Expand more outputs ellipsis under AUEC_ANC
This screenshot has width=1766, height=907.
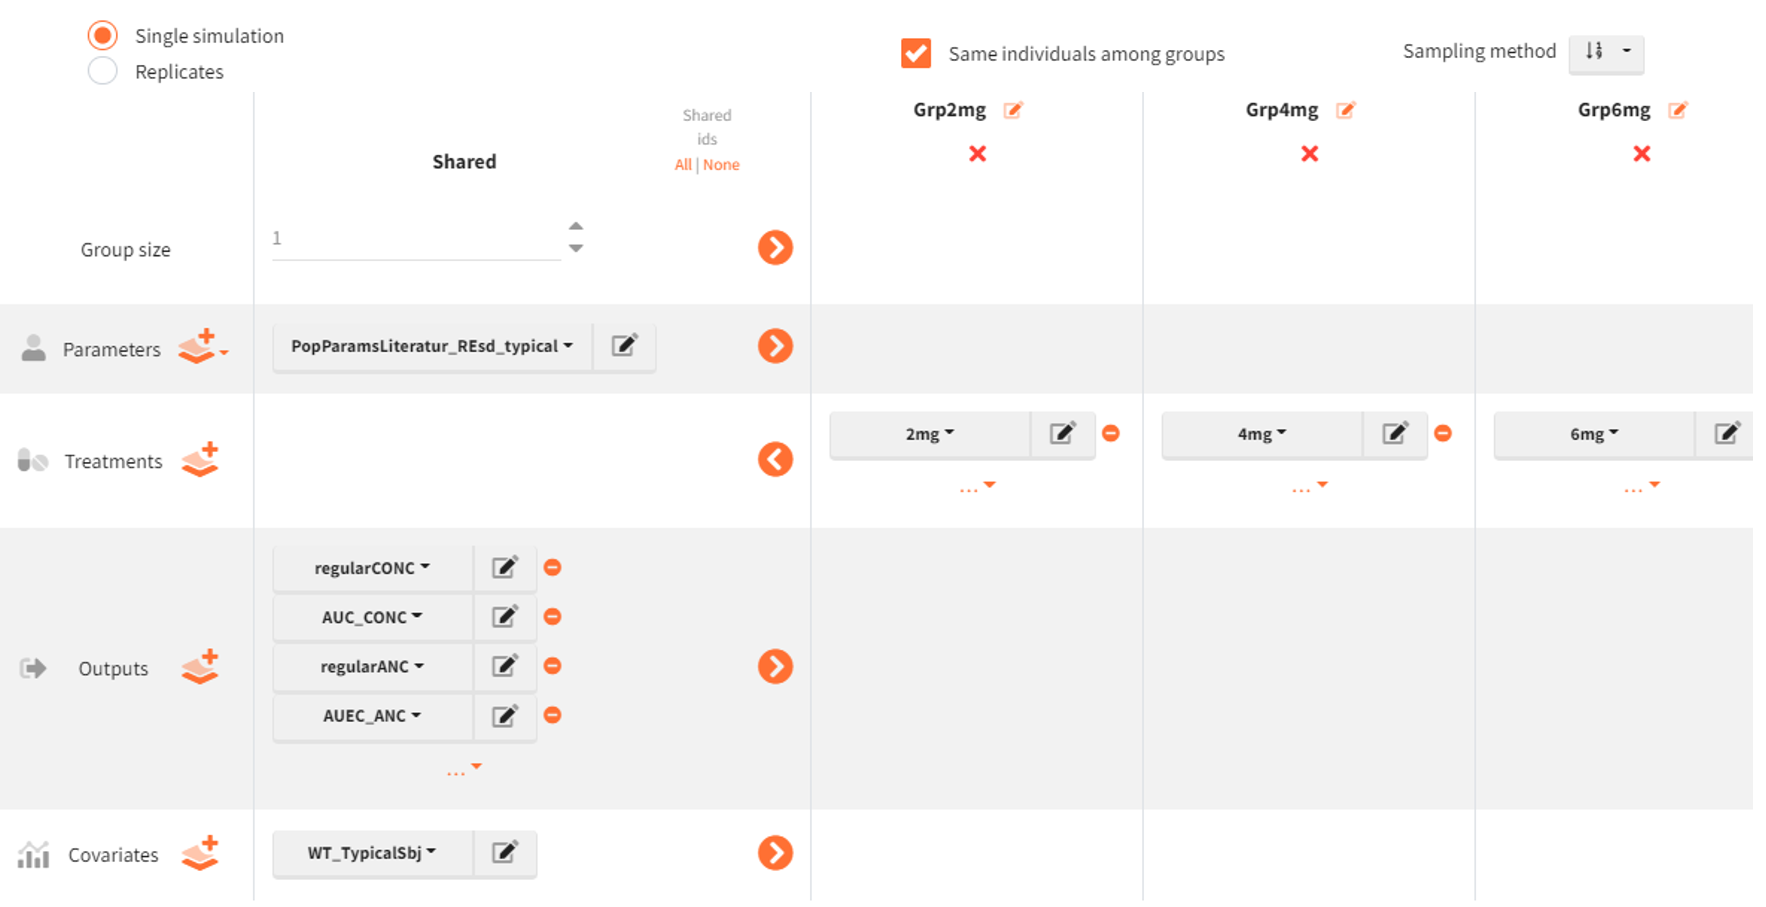[x=463, y=769]
